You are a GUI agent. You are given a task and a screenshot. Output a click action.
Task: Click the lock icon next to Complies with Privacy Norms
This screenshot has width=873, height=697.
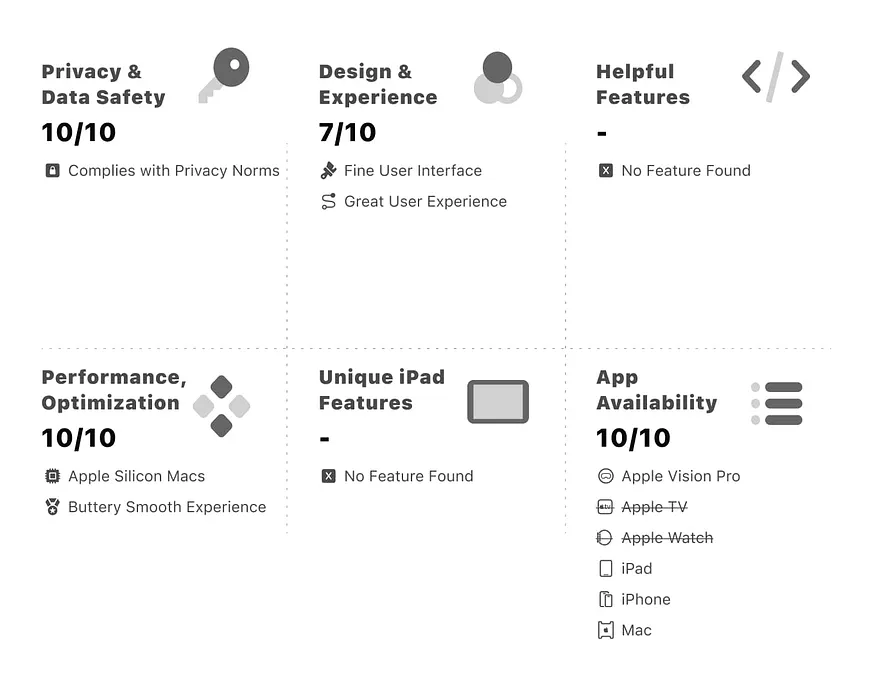tap(52, 170)
